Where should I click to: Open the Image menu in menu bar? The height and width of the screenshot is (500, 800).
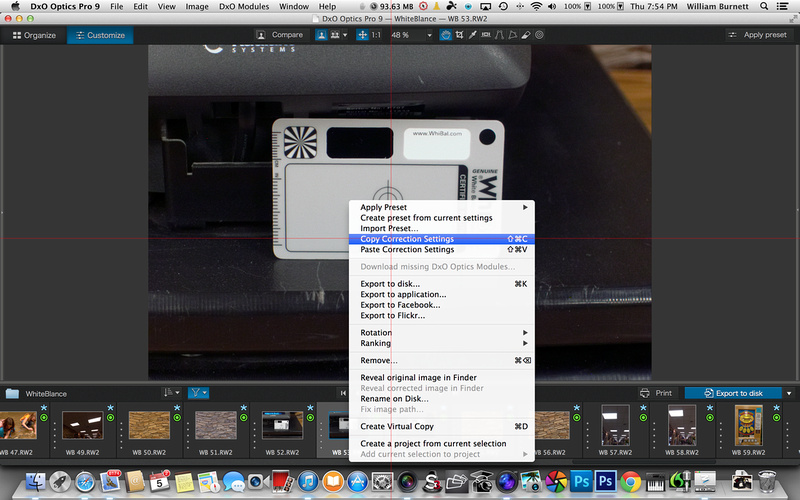[x=196, y=7]
